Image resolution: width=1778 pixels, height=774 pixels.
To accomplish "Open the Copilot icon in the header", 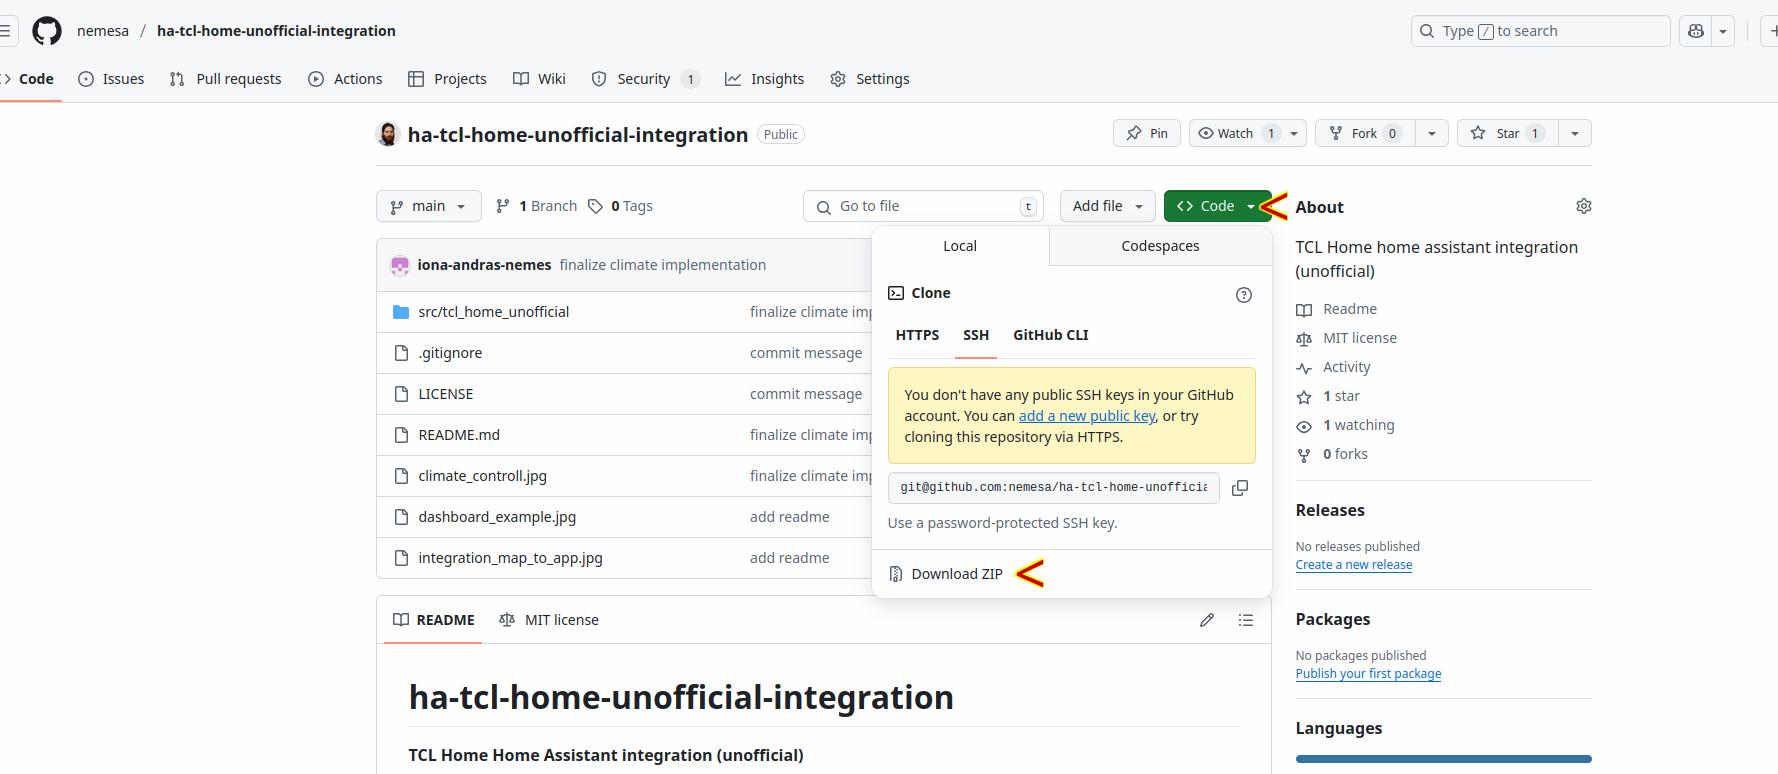I will click(x=1696, y=31).
